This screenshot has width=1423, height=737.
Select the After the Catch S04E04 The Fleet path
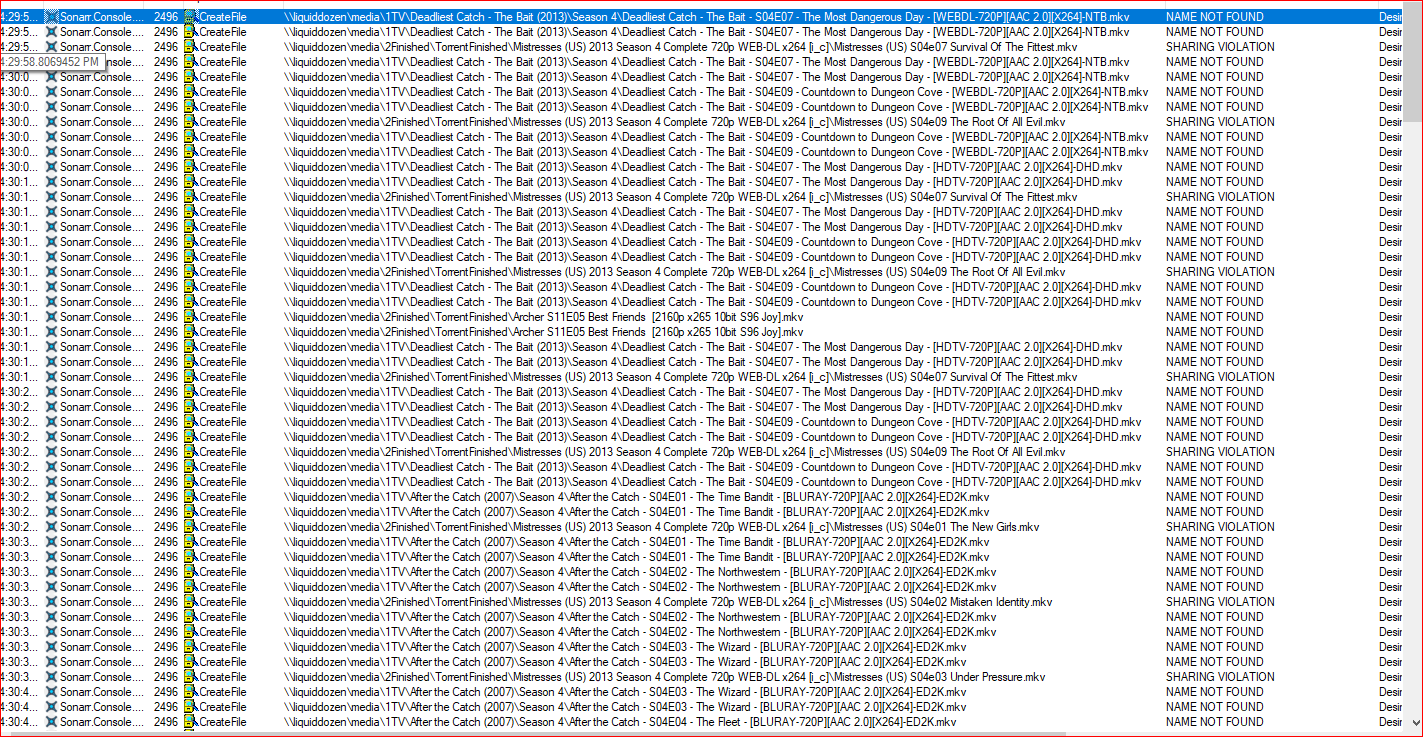tap(620, 722)
